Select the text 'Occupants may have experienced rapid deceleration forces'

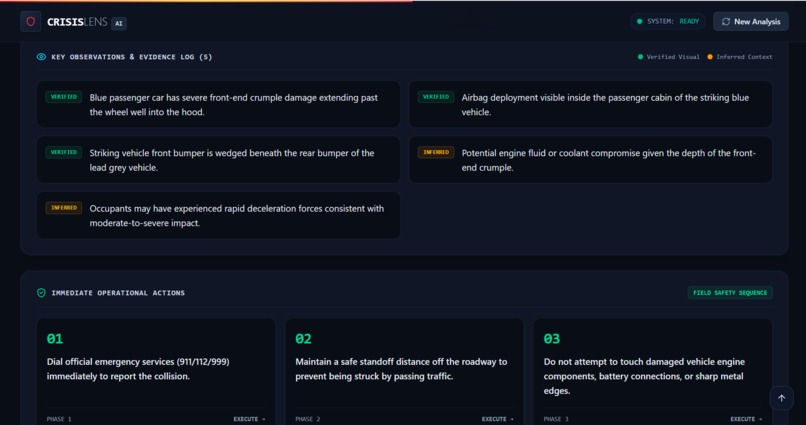[x=207, y=209]
